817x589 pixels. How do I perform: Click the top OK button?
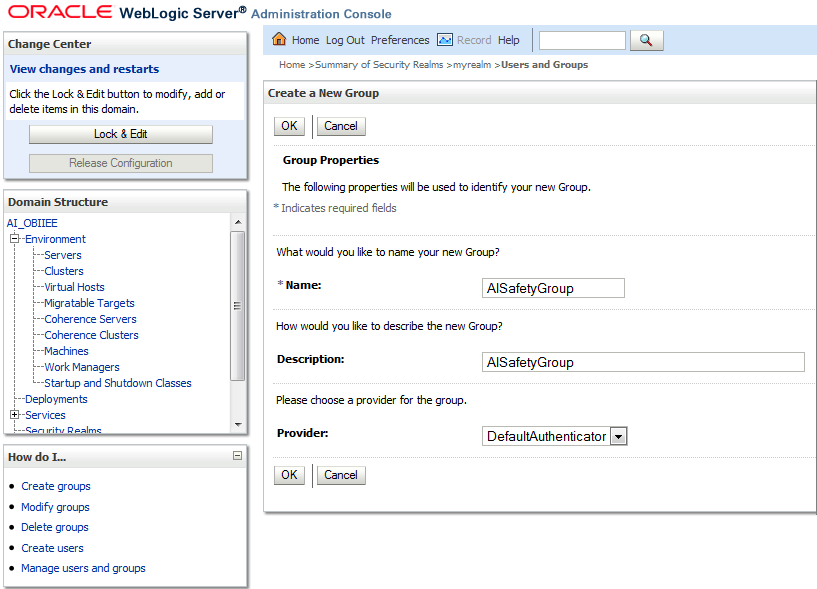coord(289,126)
